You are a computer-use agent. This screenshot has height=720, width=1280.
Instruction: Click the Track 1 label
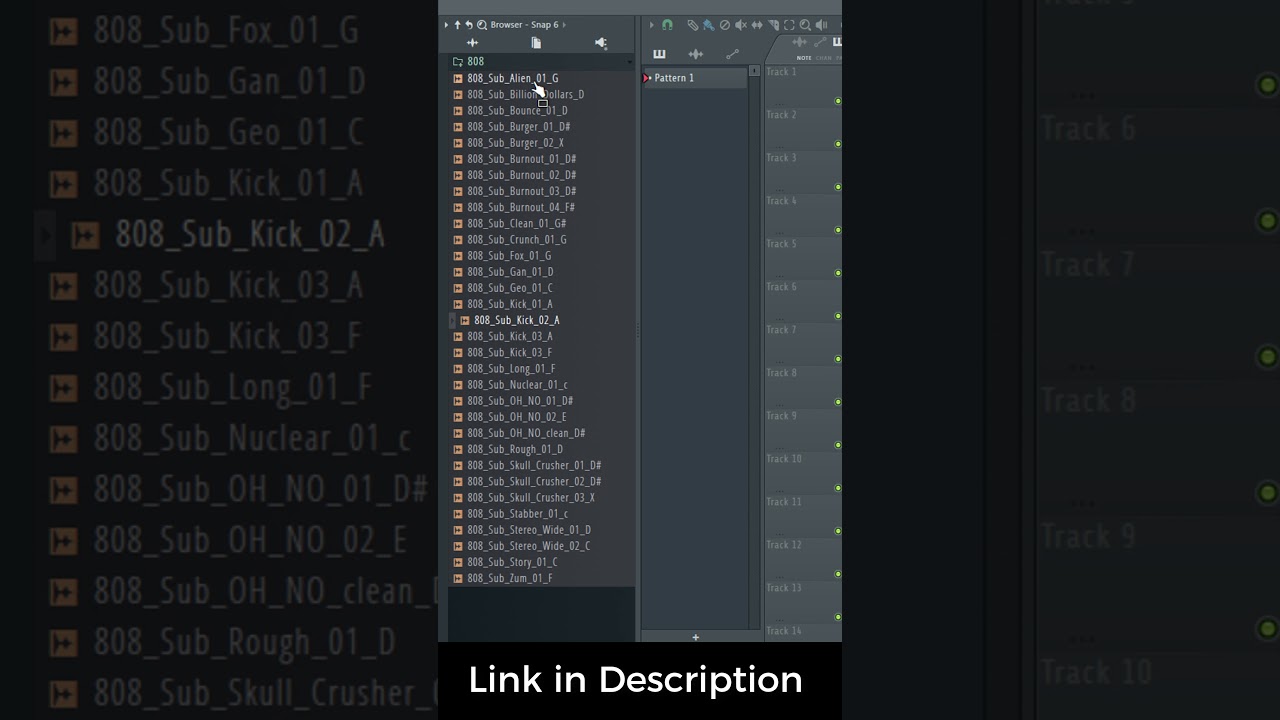(x=781, y=72)
